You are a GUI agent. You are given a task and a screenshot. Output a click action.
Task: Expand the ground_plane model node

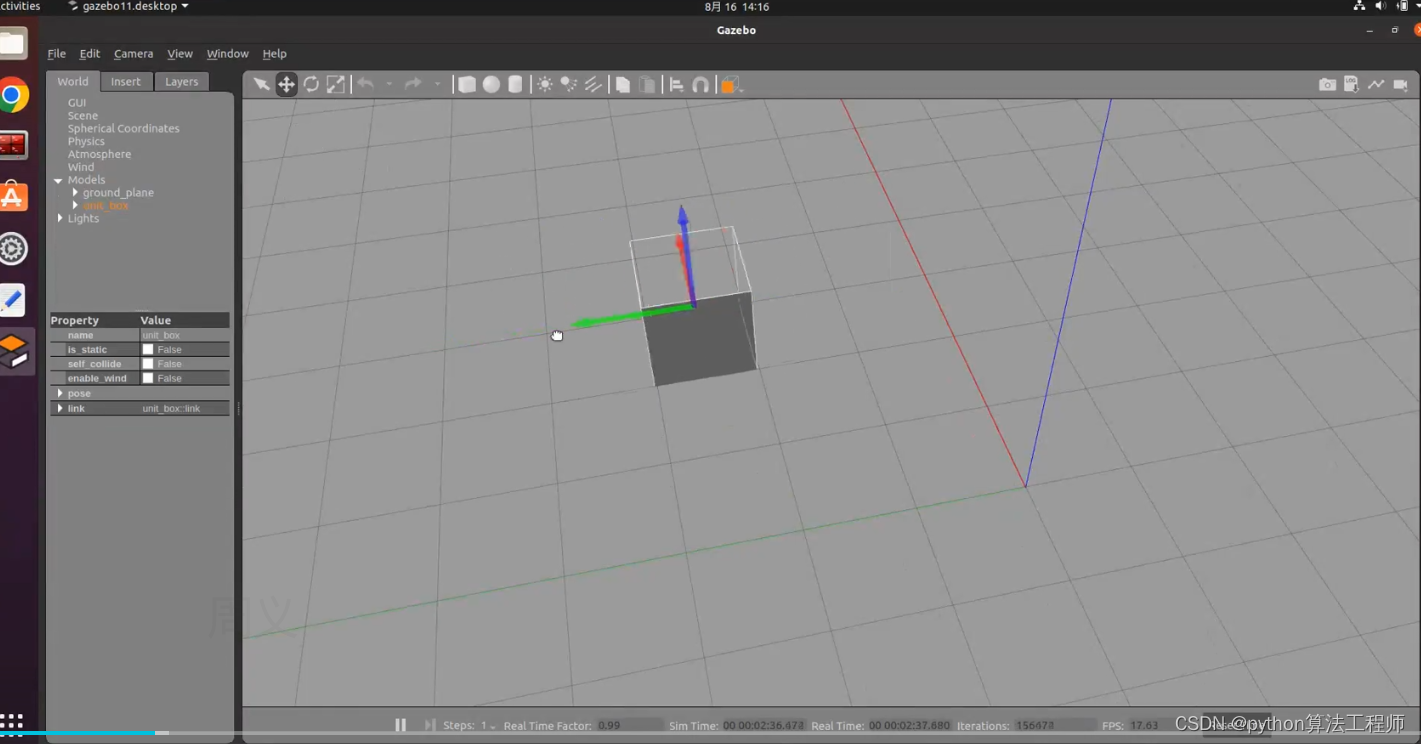pyautogui.click(x=75, y=193)
